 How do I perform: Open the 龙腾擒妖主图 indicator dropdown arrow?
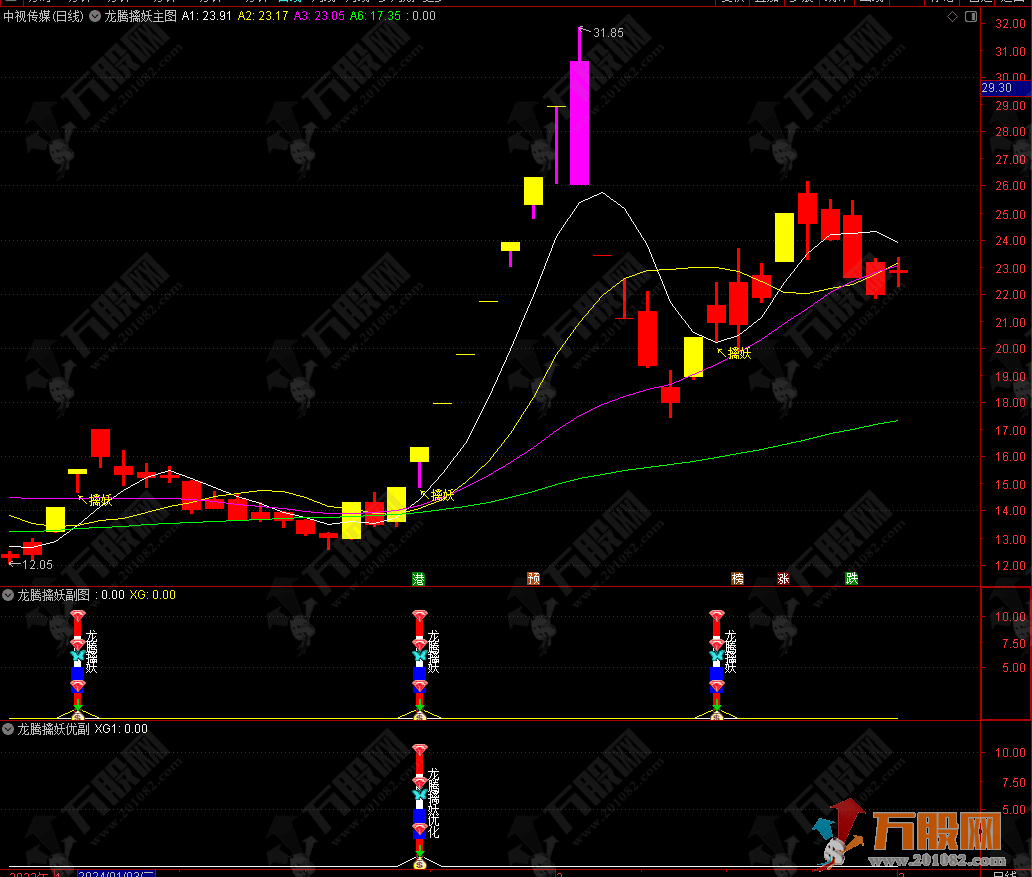click(95, 16)
